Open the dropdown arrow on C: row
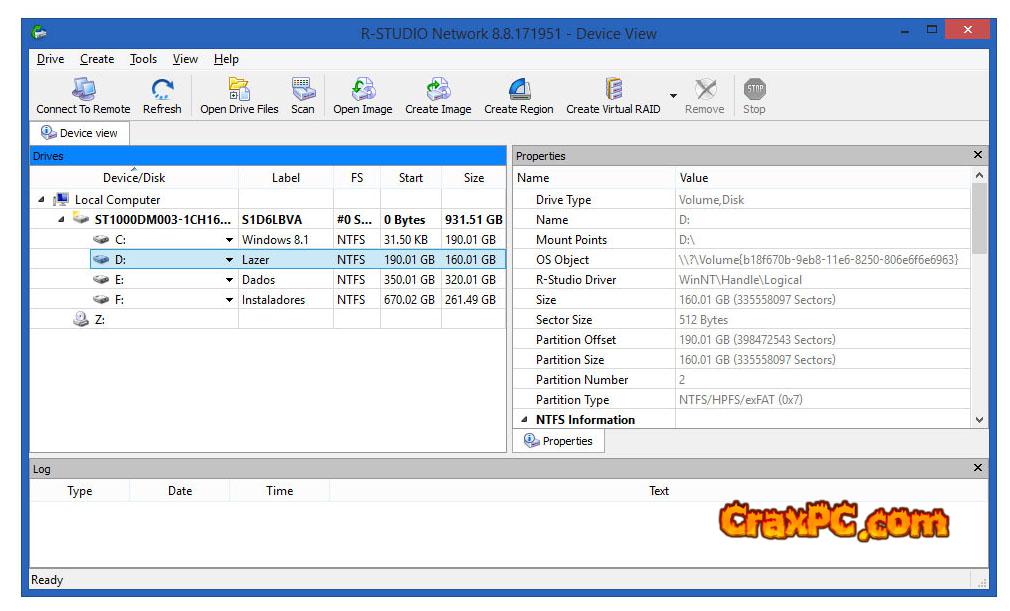This screenshot has height=611, width=1010. click(x=229, y=240)
